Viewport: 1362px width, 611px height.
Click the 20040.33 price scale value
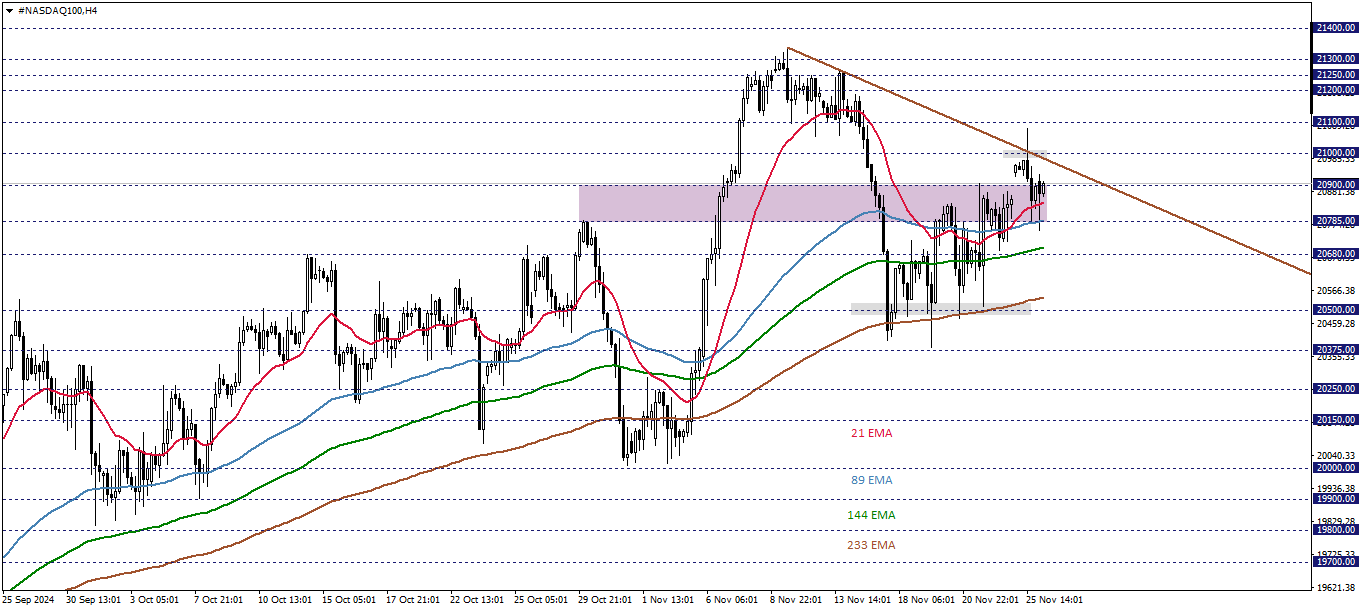(x=1336, y=455)
